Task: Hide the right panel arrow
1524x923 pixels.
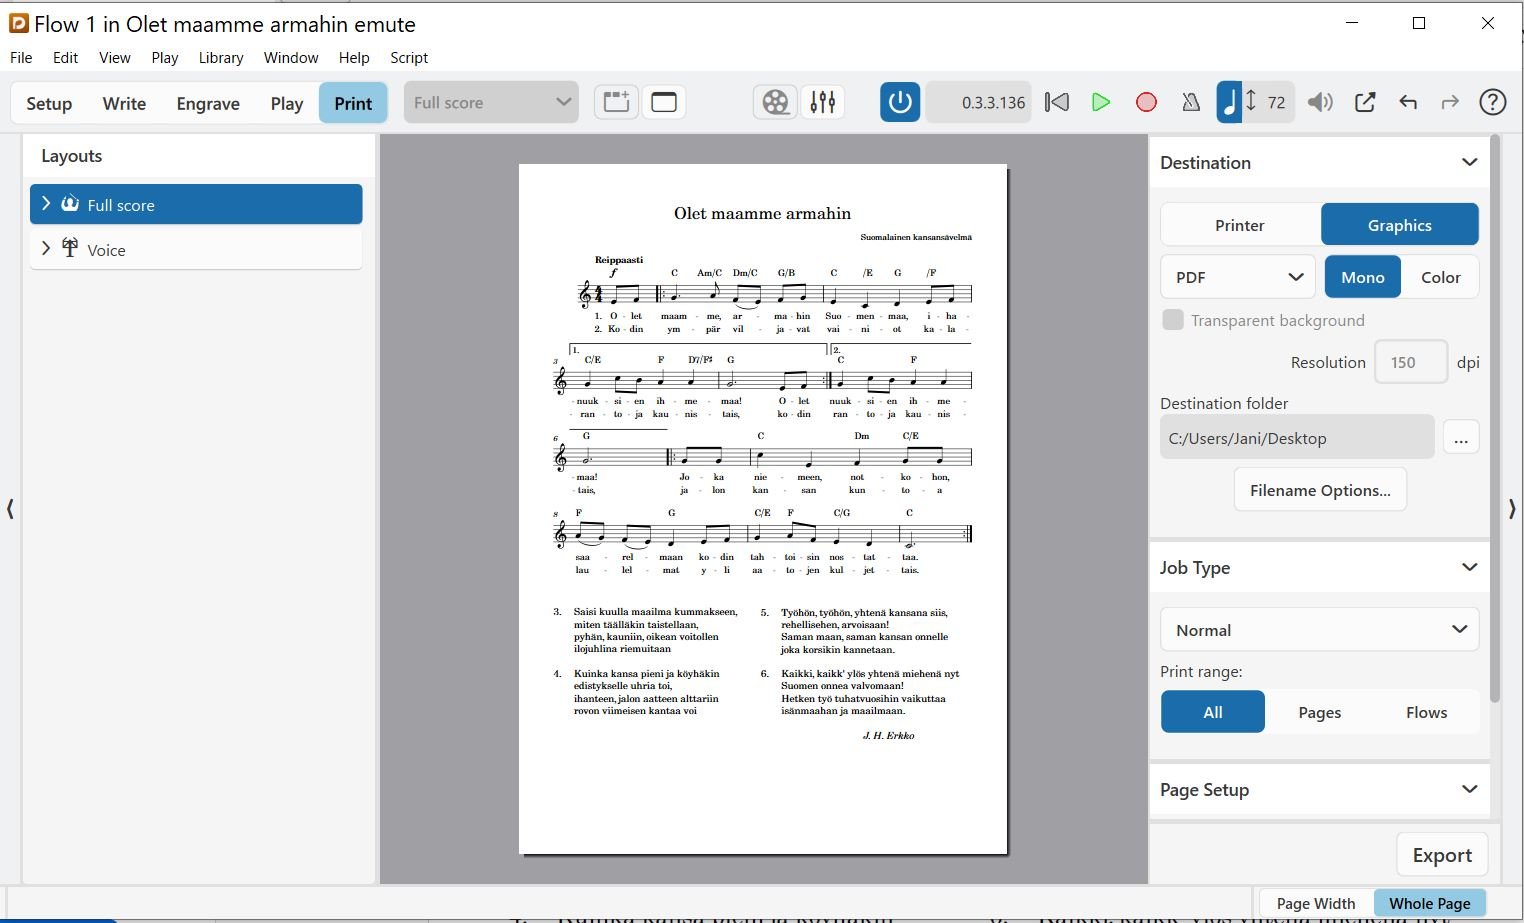Action: 1512,509
